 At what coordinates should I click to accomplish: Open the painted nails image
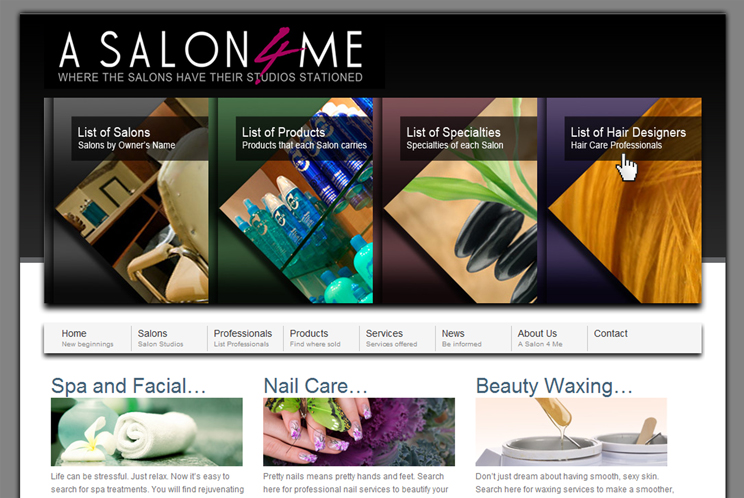pos(359,432)
